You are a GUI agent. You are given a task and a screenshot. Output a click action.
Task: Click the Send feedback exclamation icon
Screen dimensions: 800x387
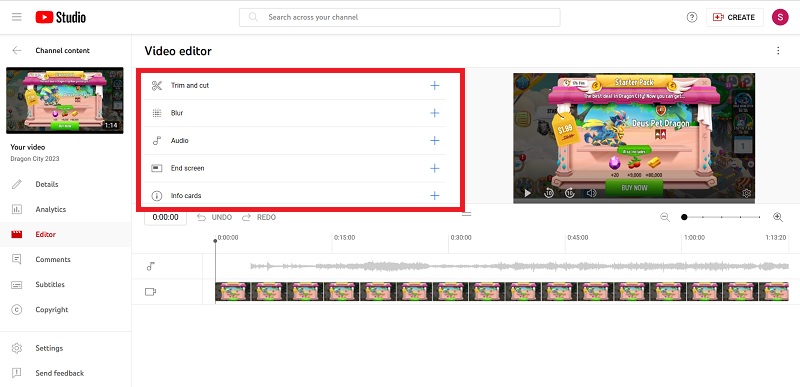tap(17, 373)
